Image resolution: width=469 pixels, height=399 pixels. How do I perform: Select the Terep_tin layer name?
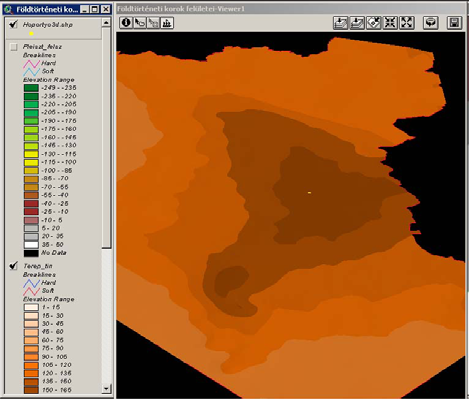[38, 266]
